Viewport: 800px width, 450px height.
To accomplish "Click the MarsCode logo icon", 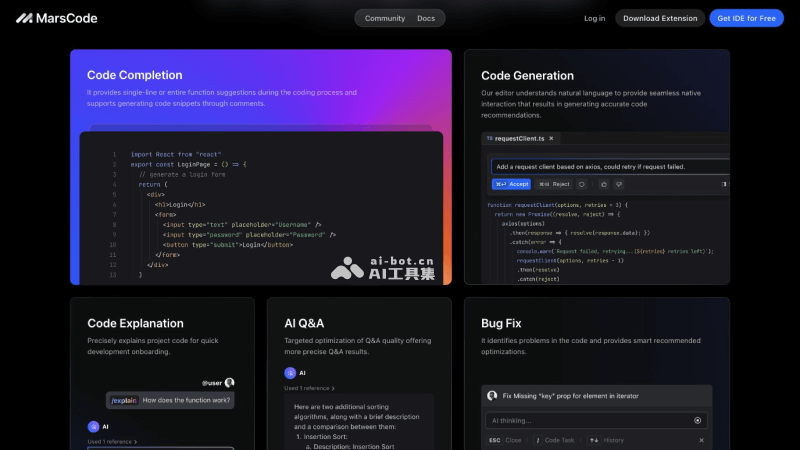I will click(23, 18).
